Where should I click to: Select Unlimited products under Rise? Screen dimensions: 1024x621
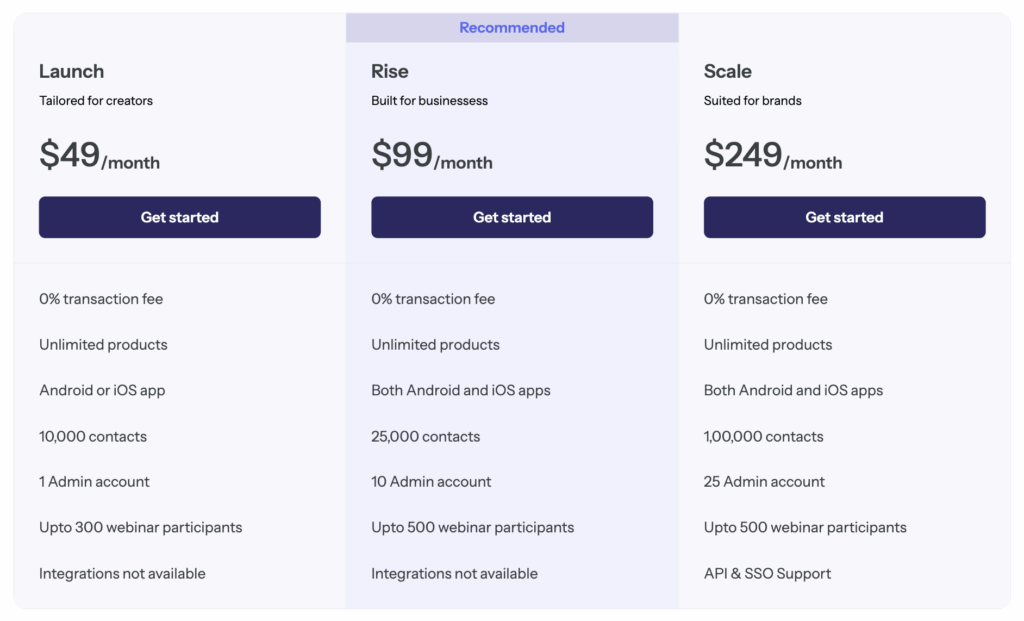pyautogui.click(x=434, y=344)
